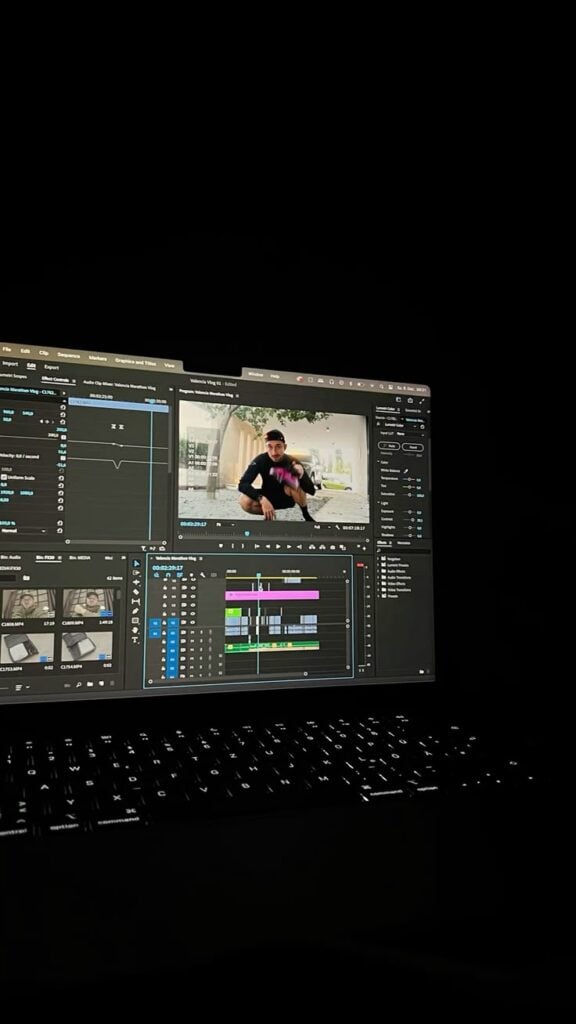The image size is (576, 1024).
Task: Select the Selection arrow tool
Action: click(x=136, y=564)
